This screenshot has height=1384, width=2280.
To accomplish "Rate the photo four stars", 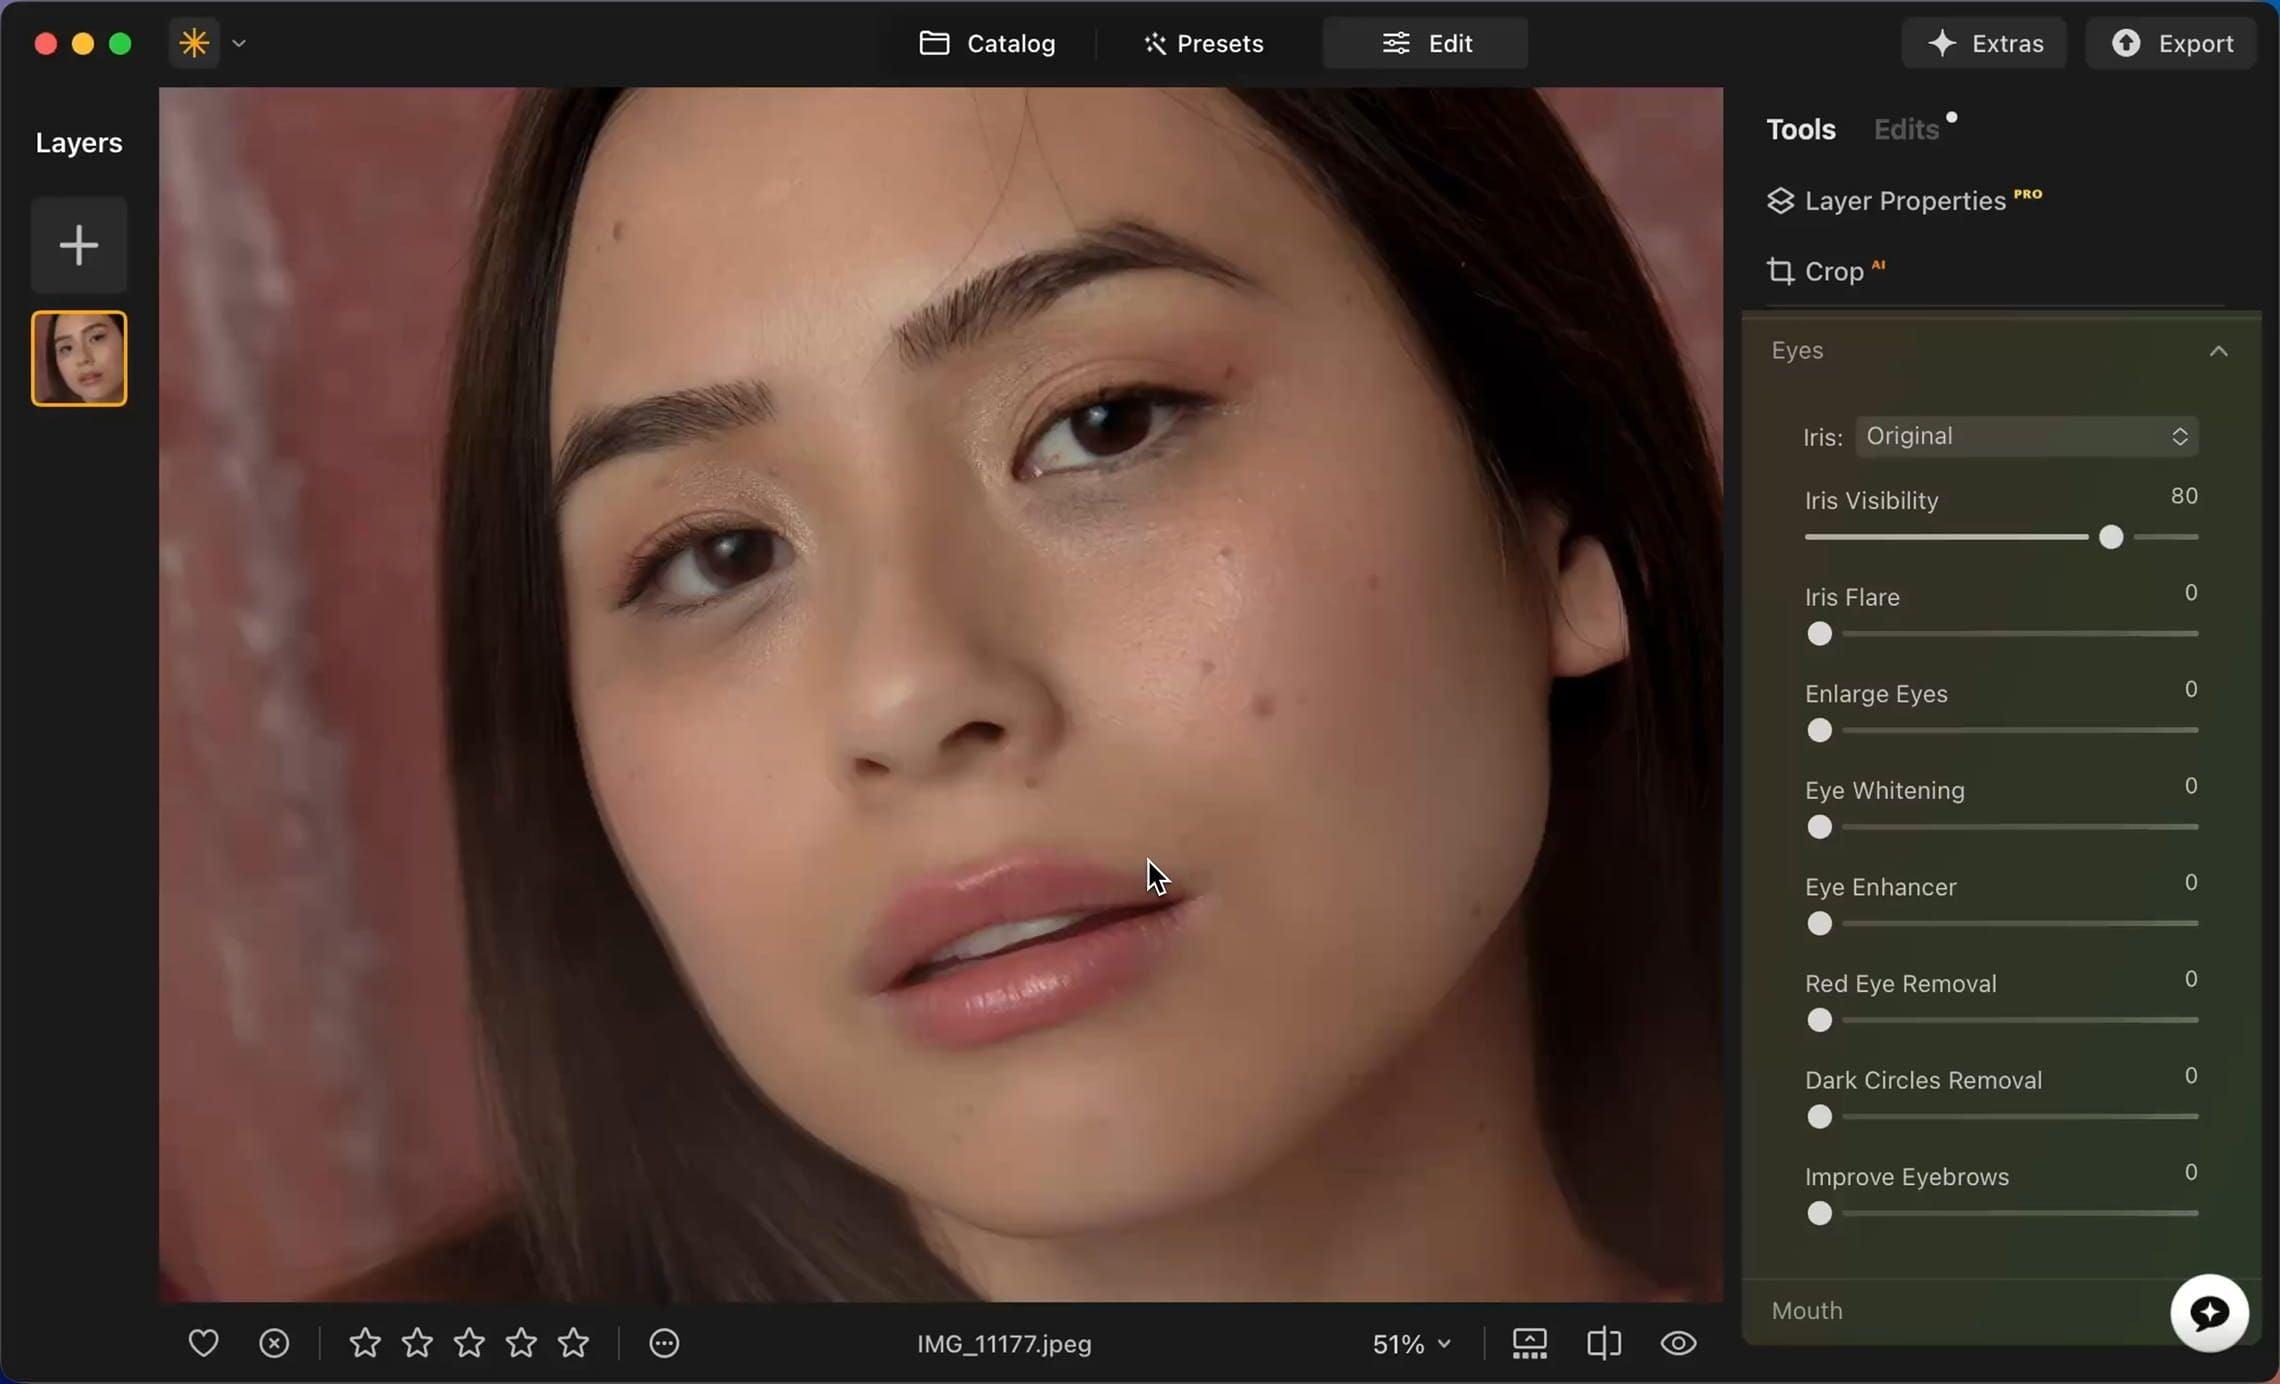I will pos(521,1343).
